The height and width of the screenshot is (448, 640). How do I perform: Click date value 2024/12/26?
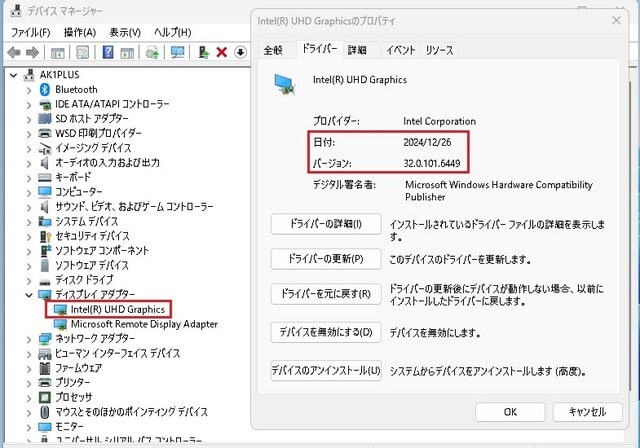click(427, 142)
